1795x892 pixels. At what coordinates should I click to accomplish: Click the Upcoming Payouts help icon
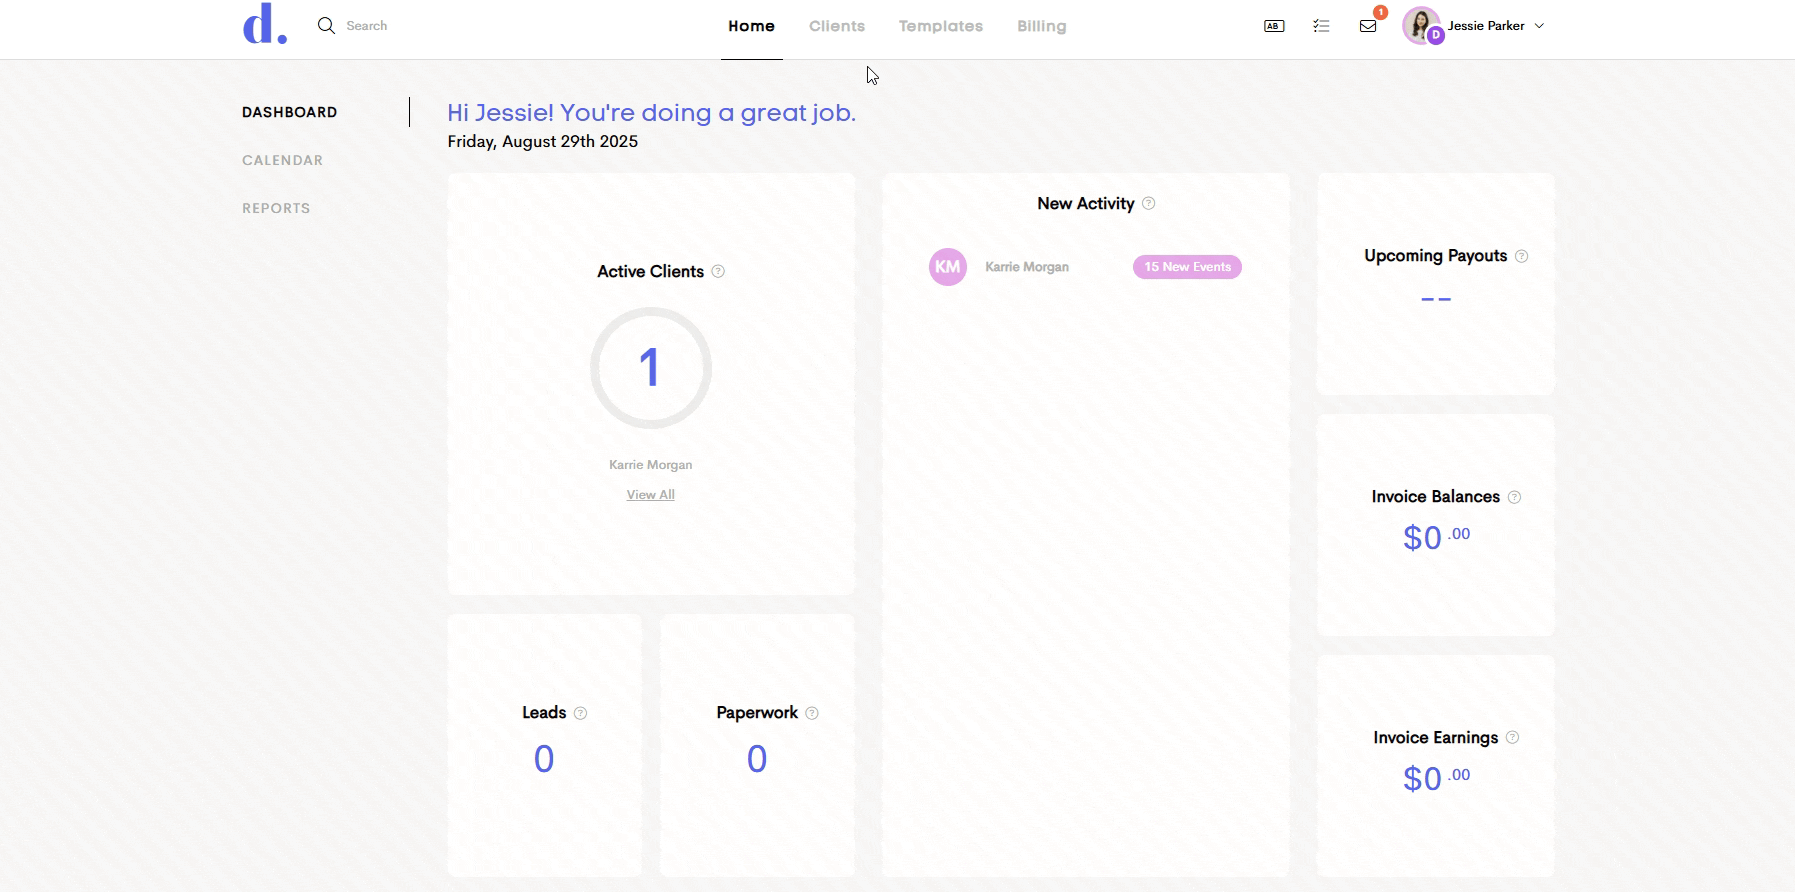(x=1522, y=256)
